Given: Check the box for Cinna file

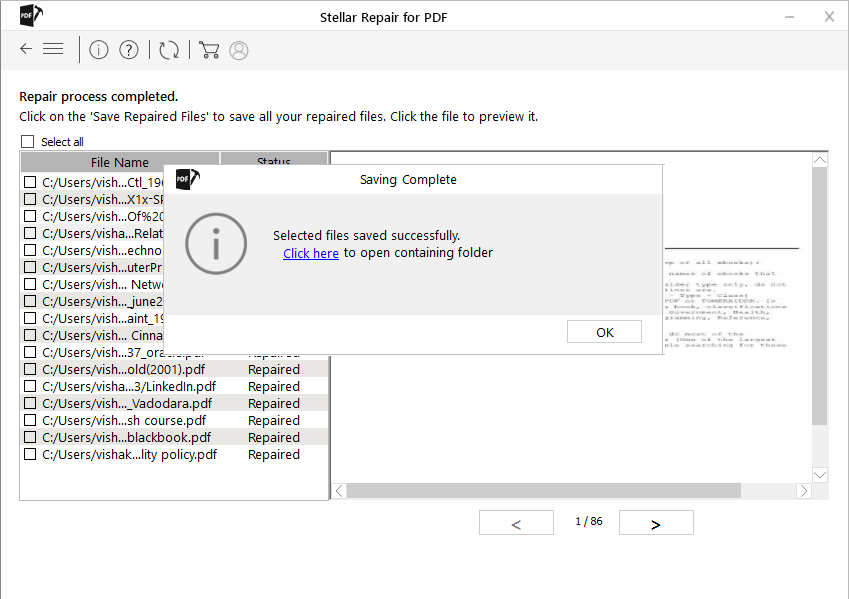Looking at the screenshot, I should 30,335.
